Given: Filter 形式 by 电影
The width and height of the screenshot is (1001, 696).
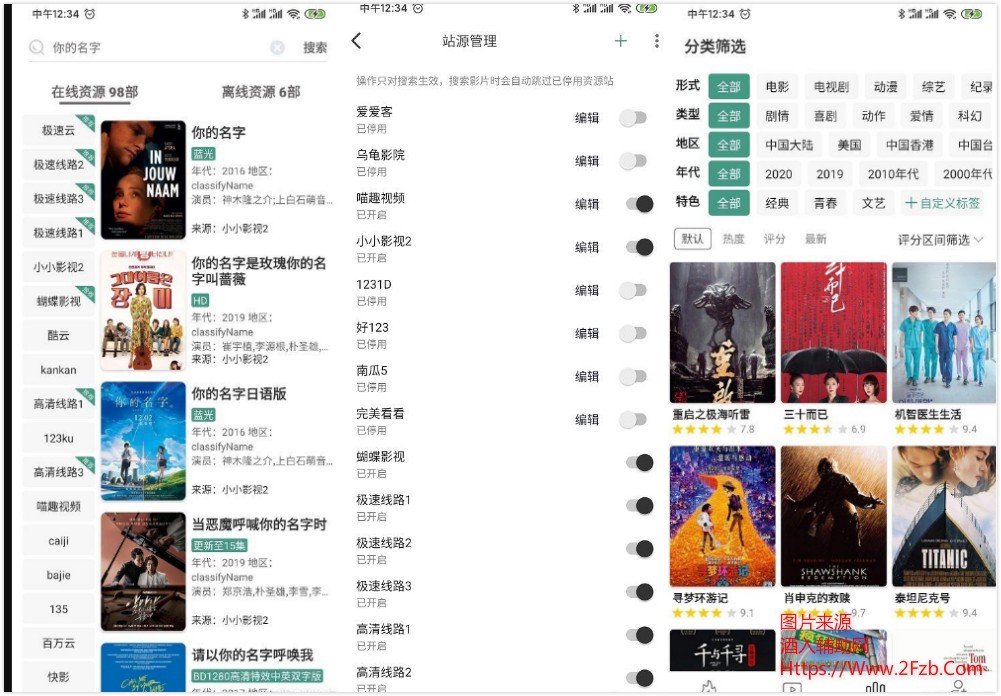Looking at the screenshot, I should [777, 87].
